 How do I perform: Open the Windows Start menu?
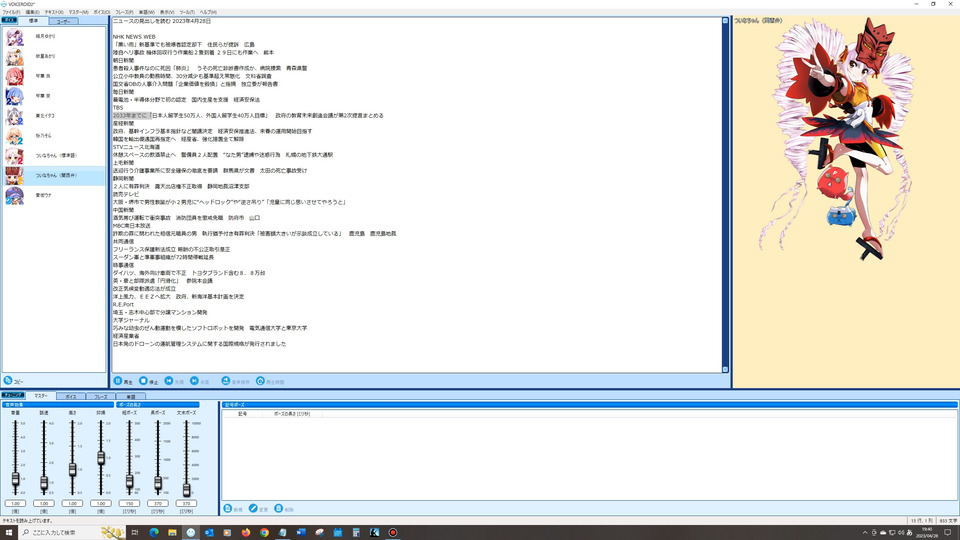[x=9, y=533]
